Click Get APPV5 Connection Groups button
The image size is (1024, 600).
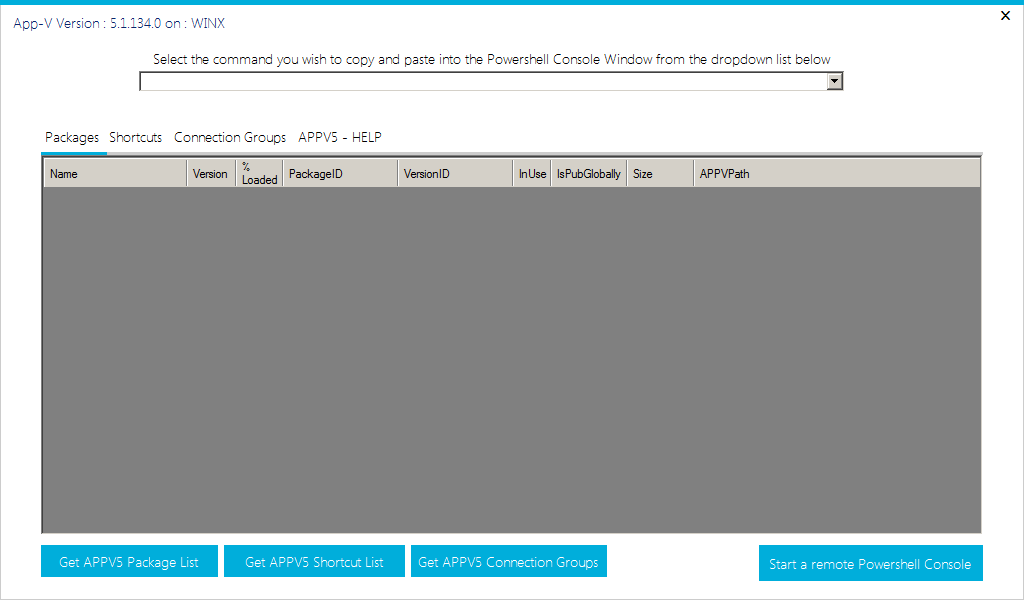(x=509, y=561)
